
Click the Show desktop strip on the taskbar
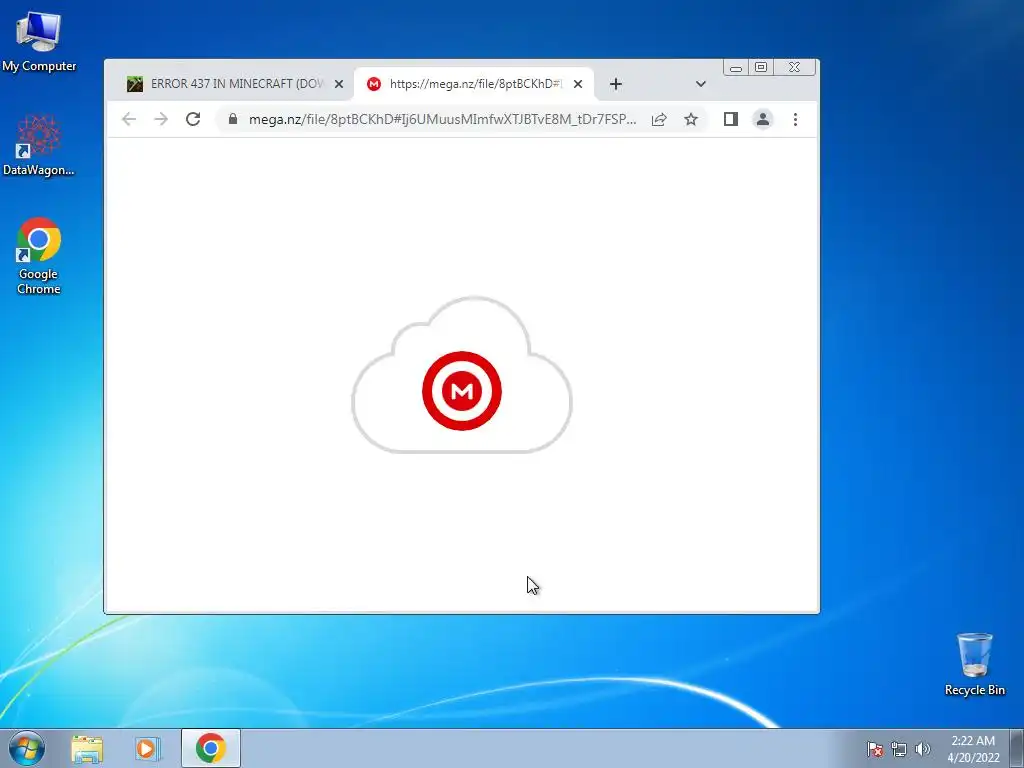[x=1017, y=748]
